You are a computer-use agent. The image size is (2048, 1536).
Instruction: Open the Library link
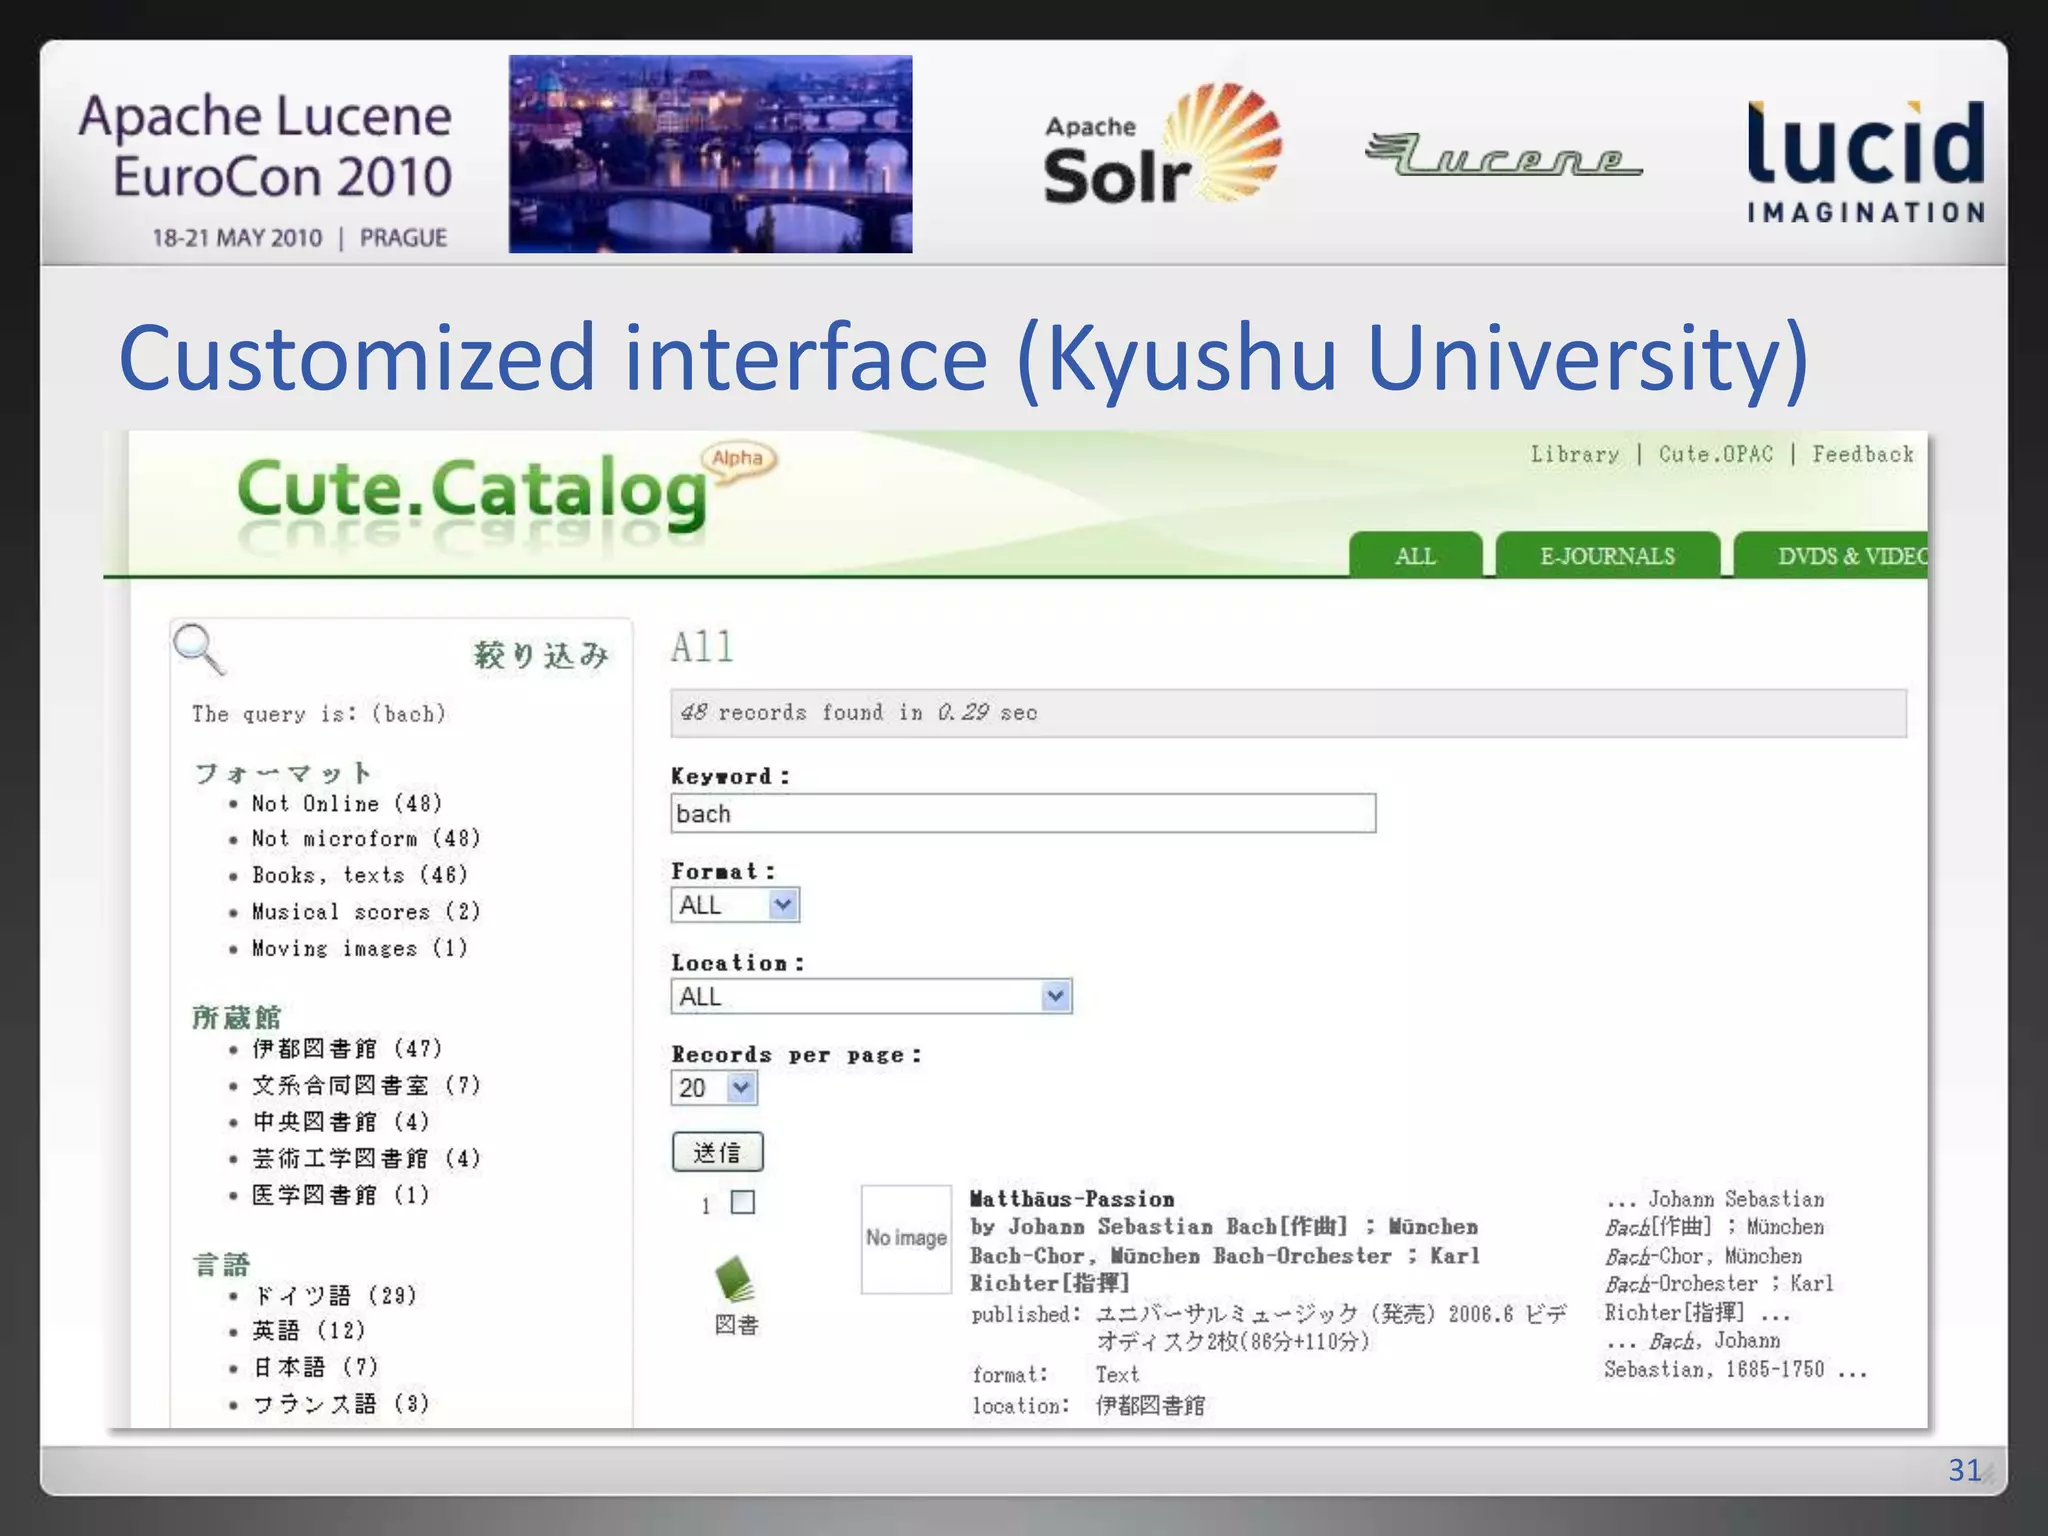point(1574,455)
